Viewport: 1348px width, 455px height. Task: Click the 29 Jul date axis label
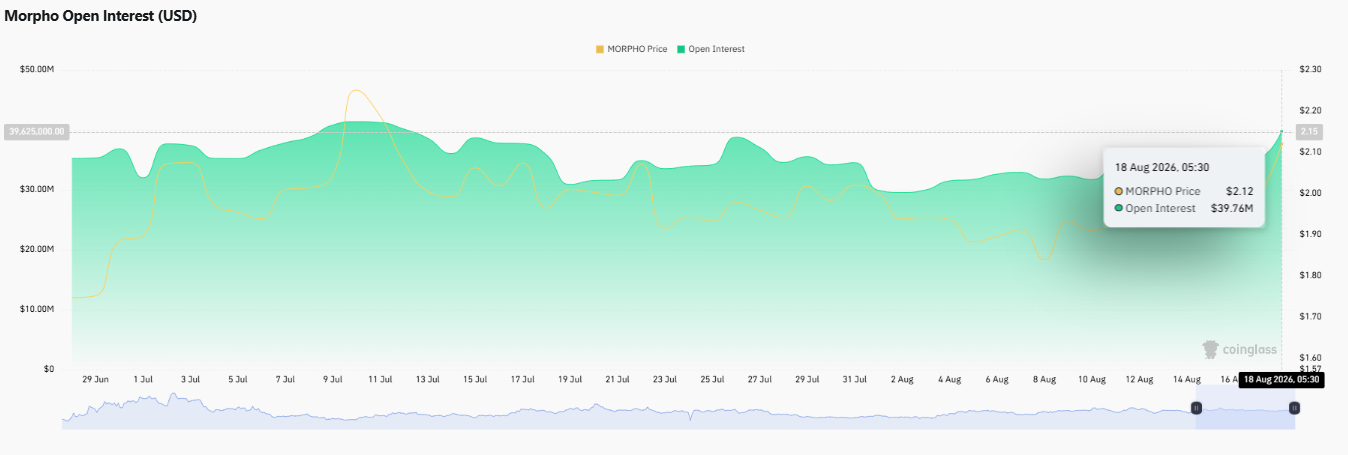(807, 380)
